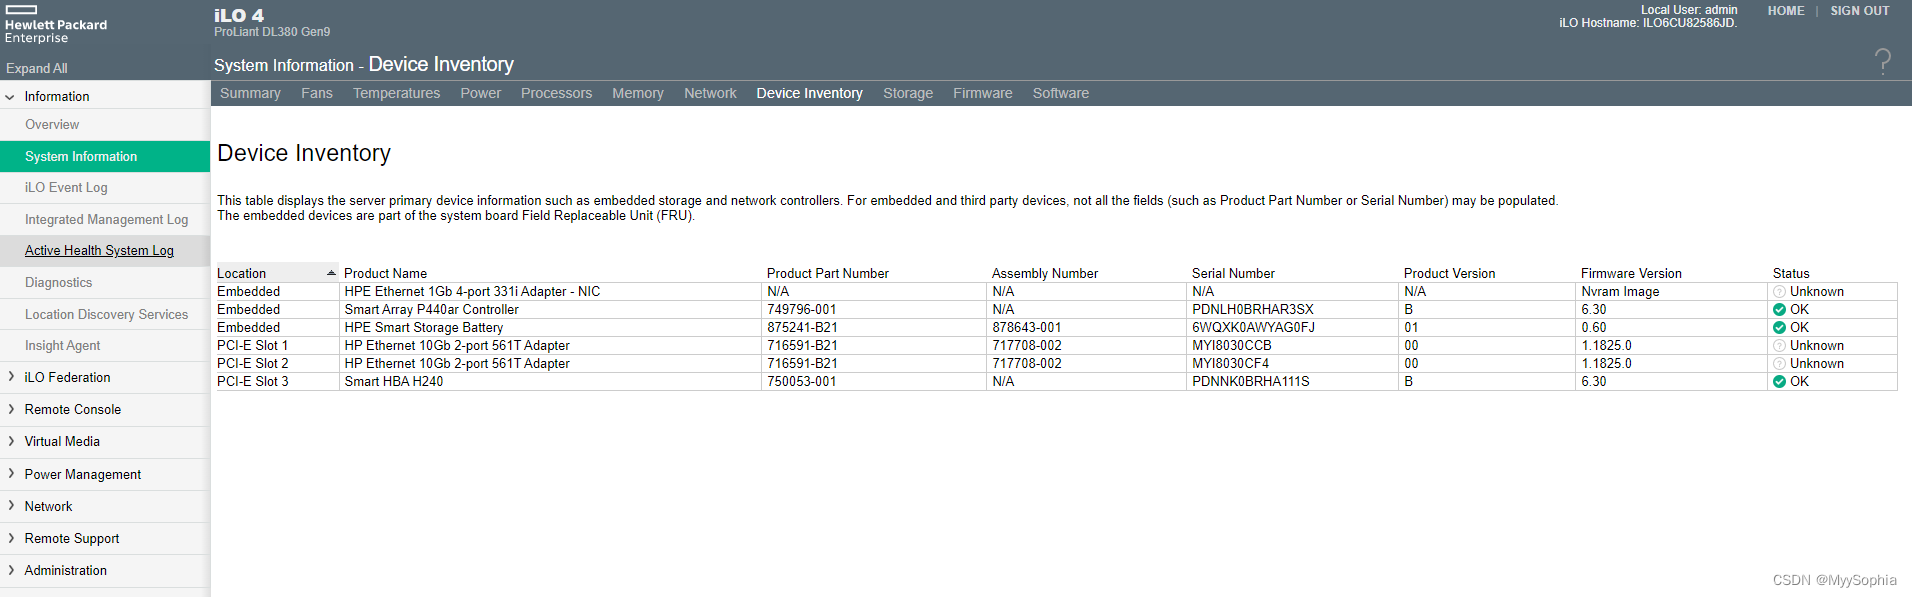Click serial number MYI8030CCB
Viewport: 1912px width, 597px height.
click(x=1232, y=346)
